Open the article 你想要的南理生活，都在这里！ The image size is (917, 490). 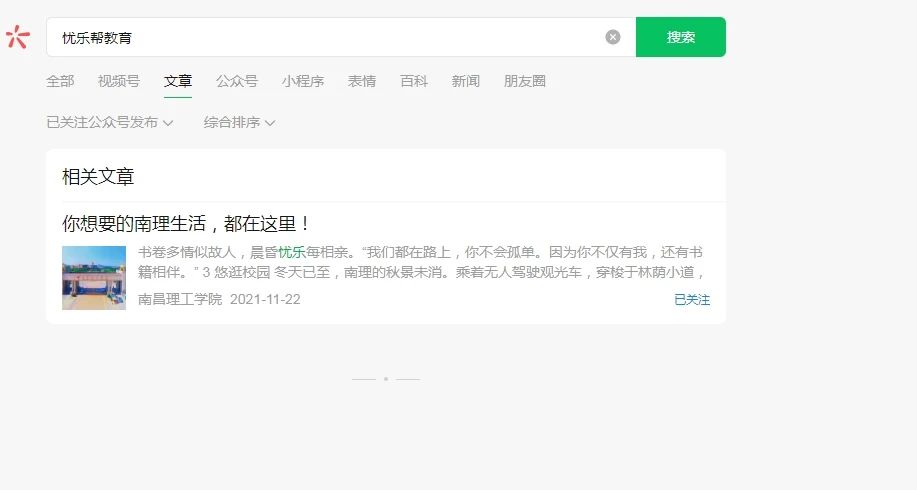(185, 223)
